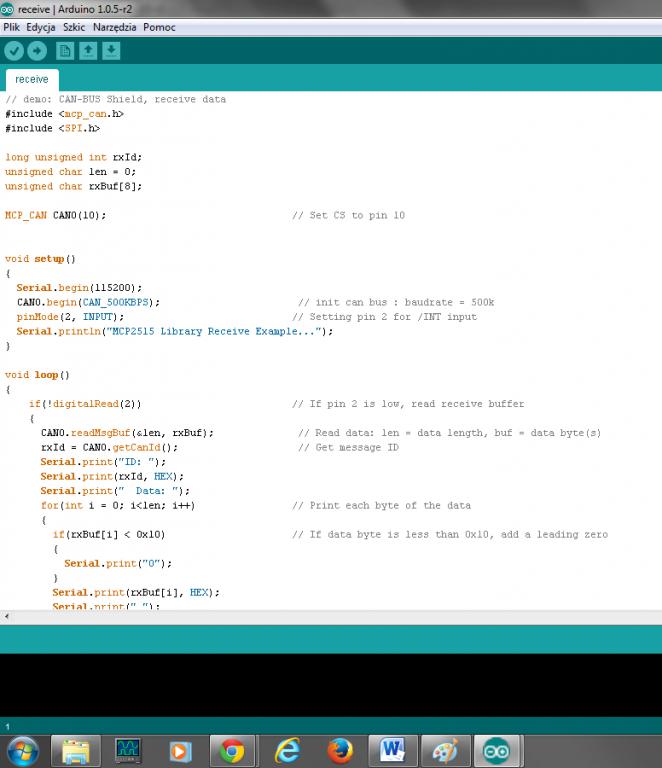Open the Narzędzia menu
Screen dimensions: 662x768
(x=115, y=27)
